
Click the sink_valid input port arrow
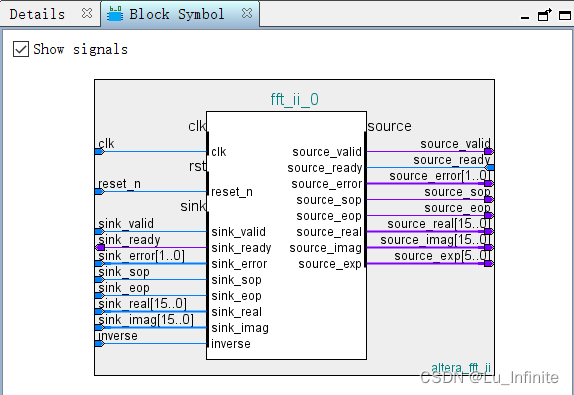tap(100, 231)
